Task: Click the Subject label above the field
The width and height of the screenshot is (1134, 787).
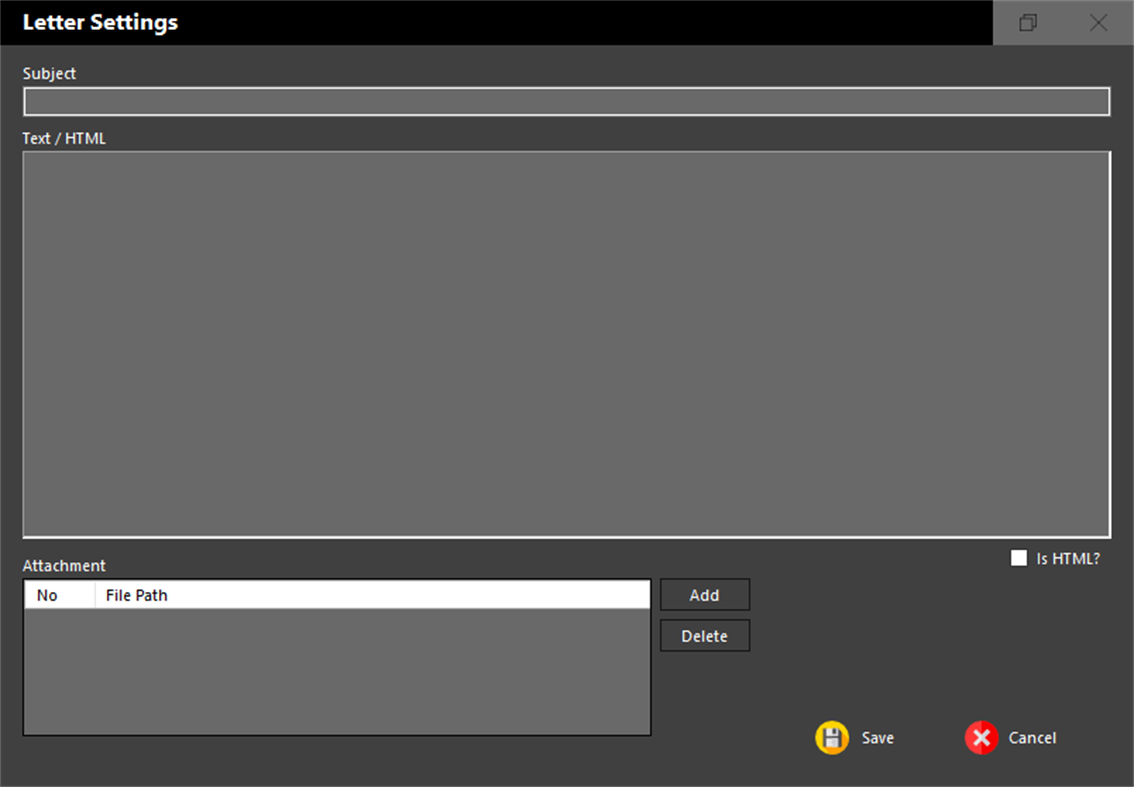Action: (48, 73)
